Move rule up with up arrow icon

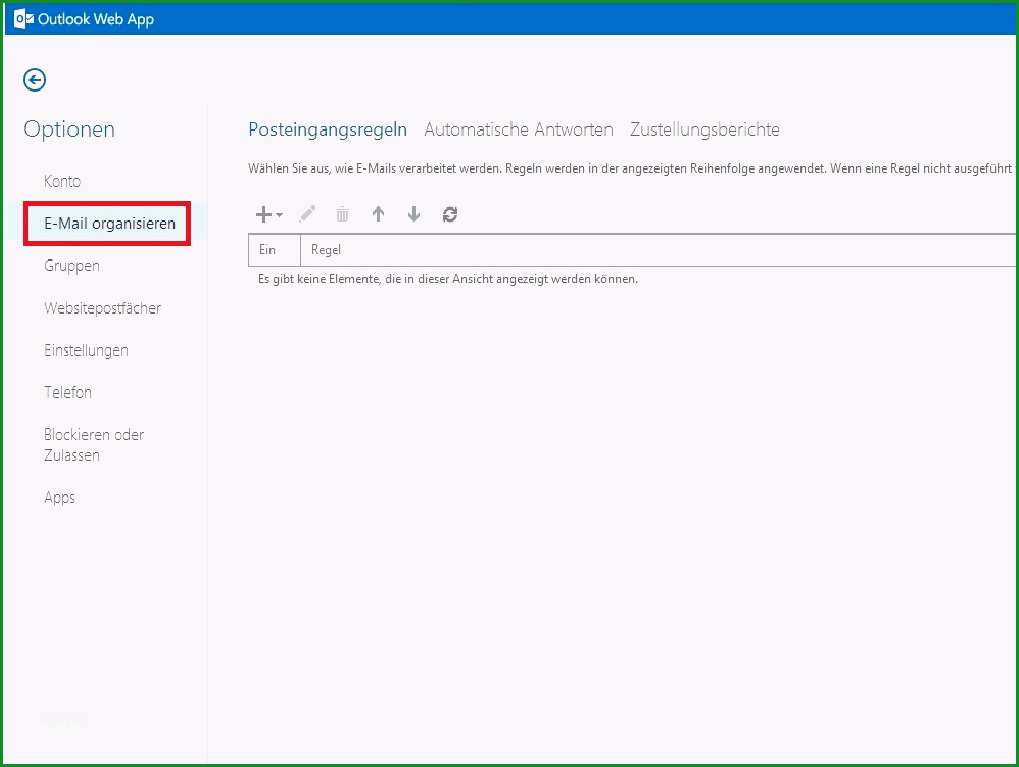pyautogui.click(x=378, y=214)
